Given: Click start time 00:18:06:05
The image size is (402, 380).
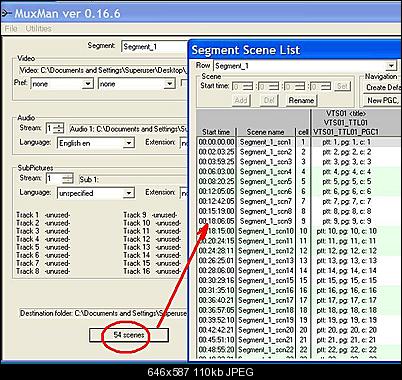Looking at the screenshot, I should (x=216, y=221).
